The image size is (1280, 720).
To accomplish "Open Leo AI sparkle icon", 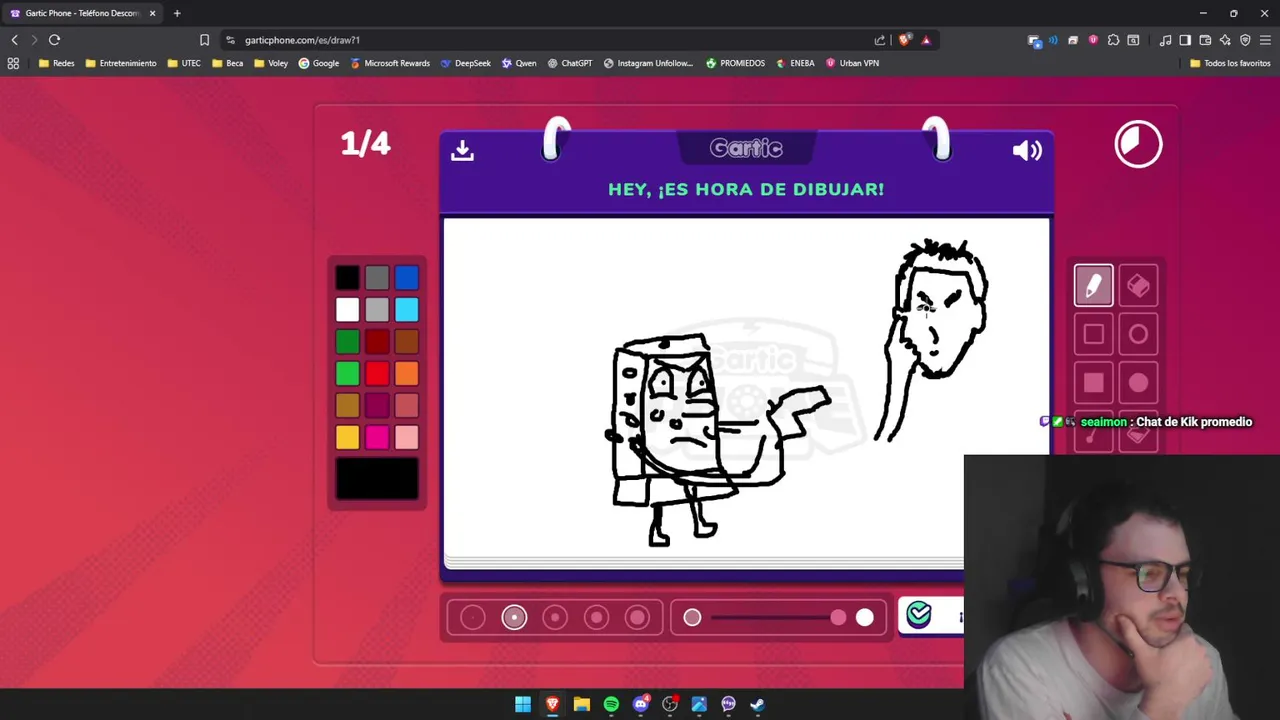I will pyautogui.click(x=1225, y=40).
